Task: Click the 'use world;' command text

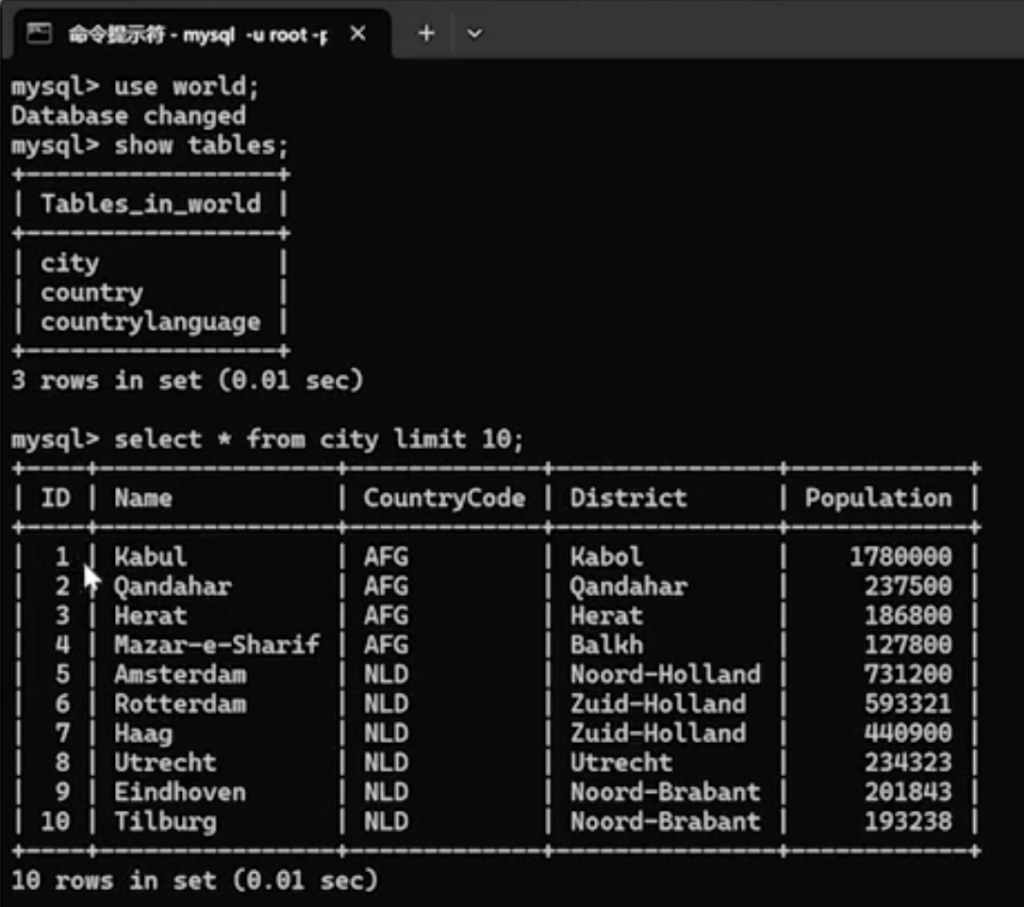Action: tap(186, 87)
